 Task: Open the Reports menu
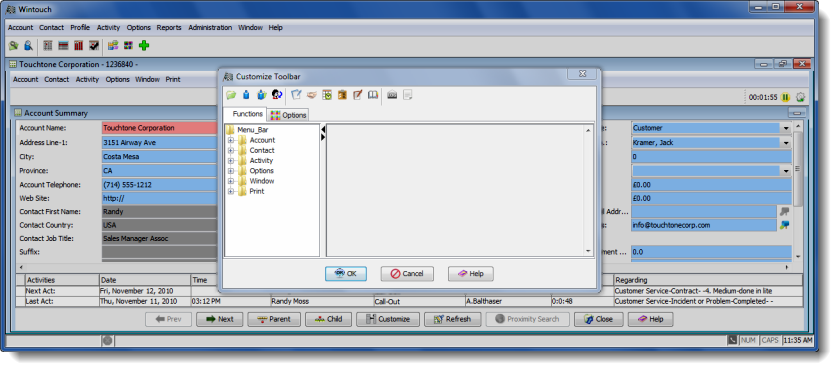point(169,28)
